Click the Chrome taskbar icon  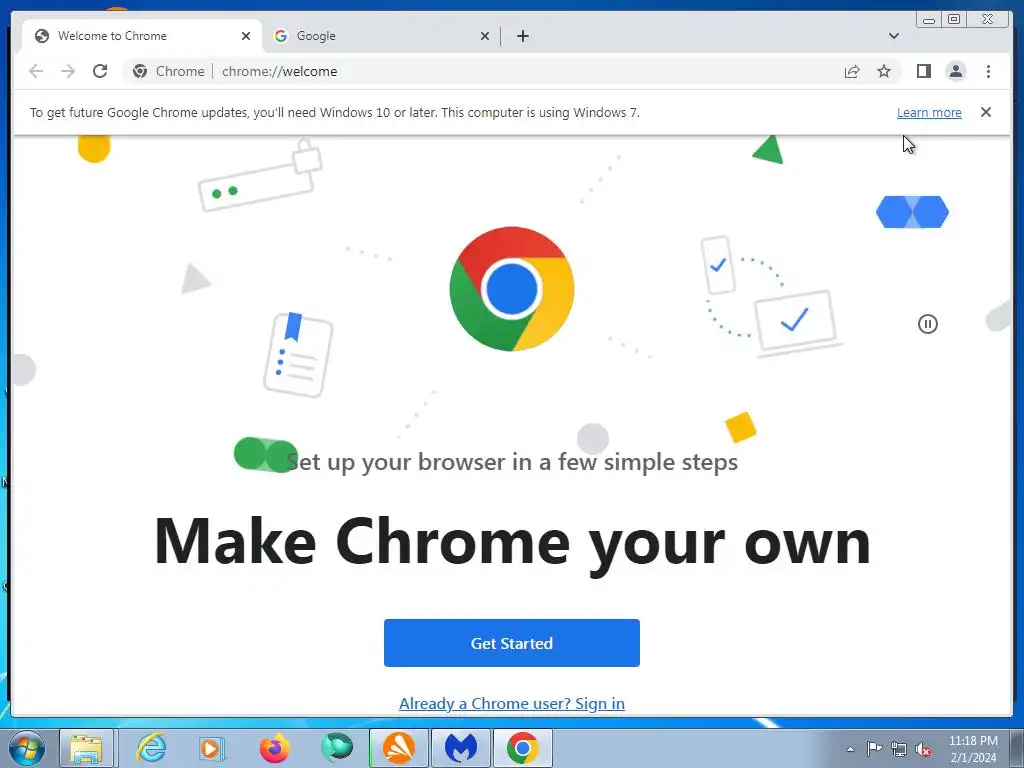tap(522, 748)
